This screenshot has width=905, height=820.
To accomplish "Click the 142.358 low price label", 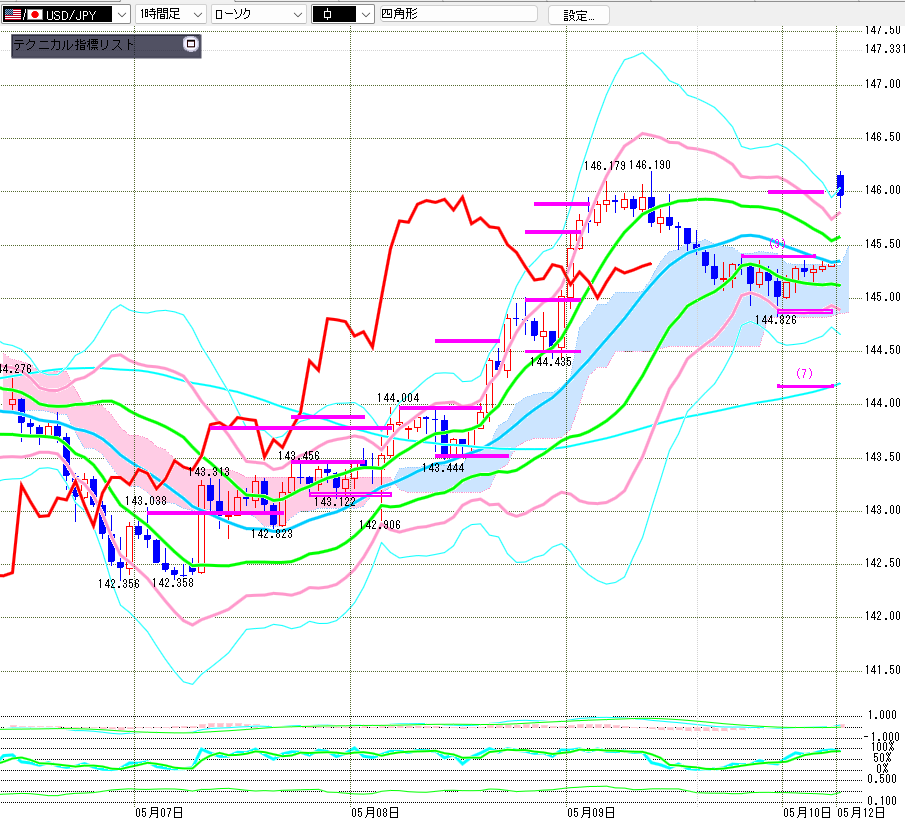I will click(x=173, y=583).
